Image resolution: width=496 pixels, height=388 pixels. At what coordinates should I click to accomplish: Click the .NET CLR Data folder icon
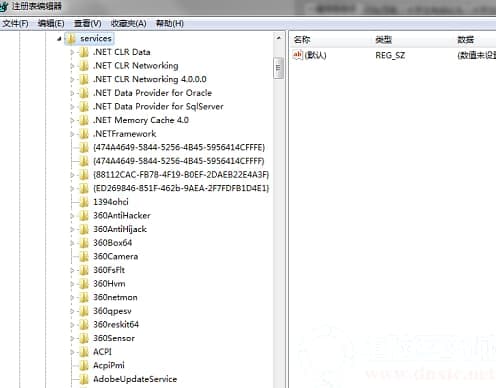coord(84,52)
